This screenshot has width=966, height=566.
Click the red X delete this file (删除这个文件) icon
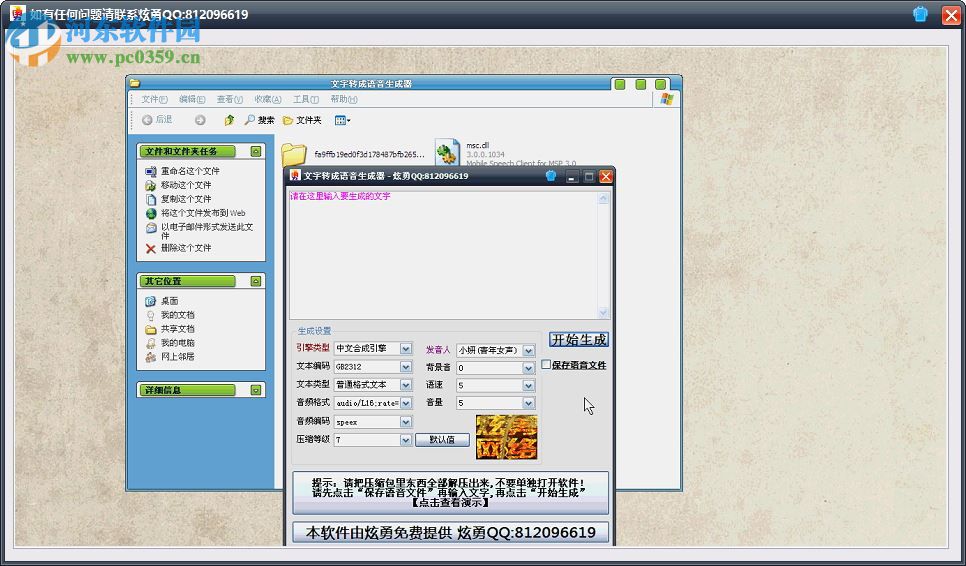[x=151, y=248]
